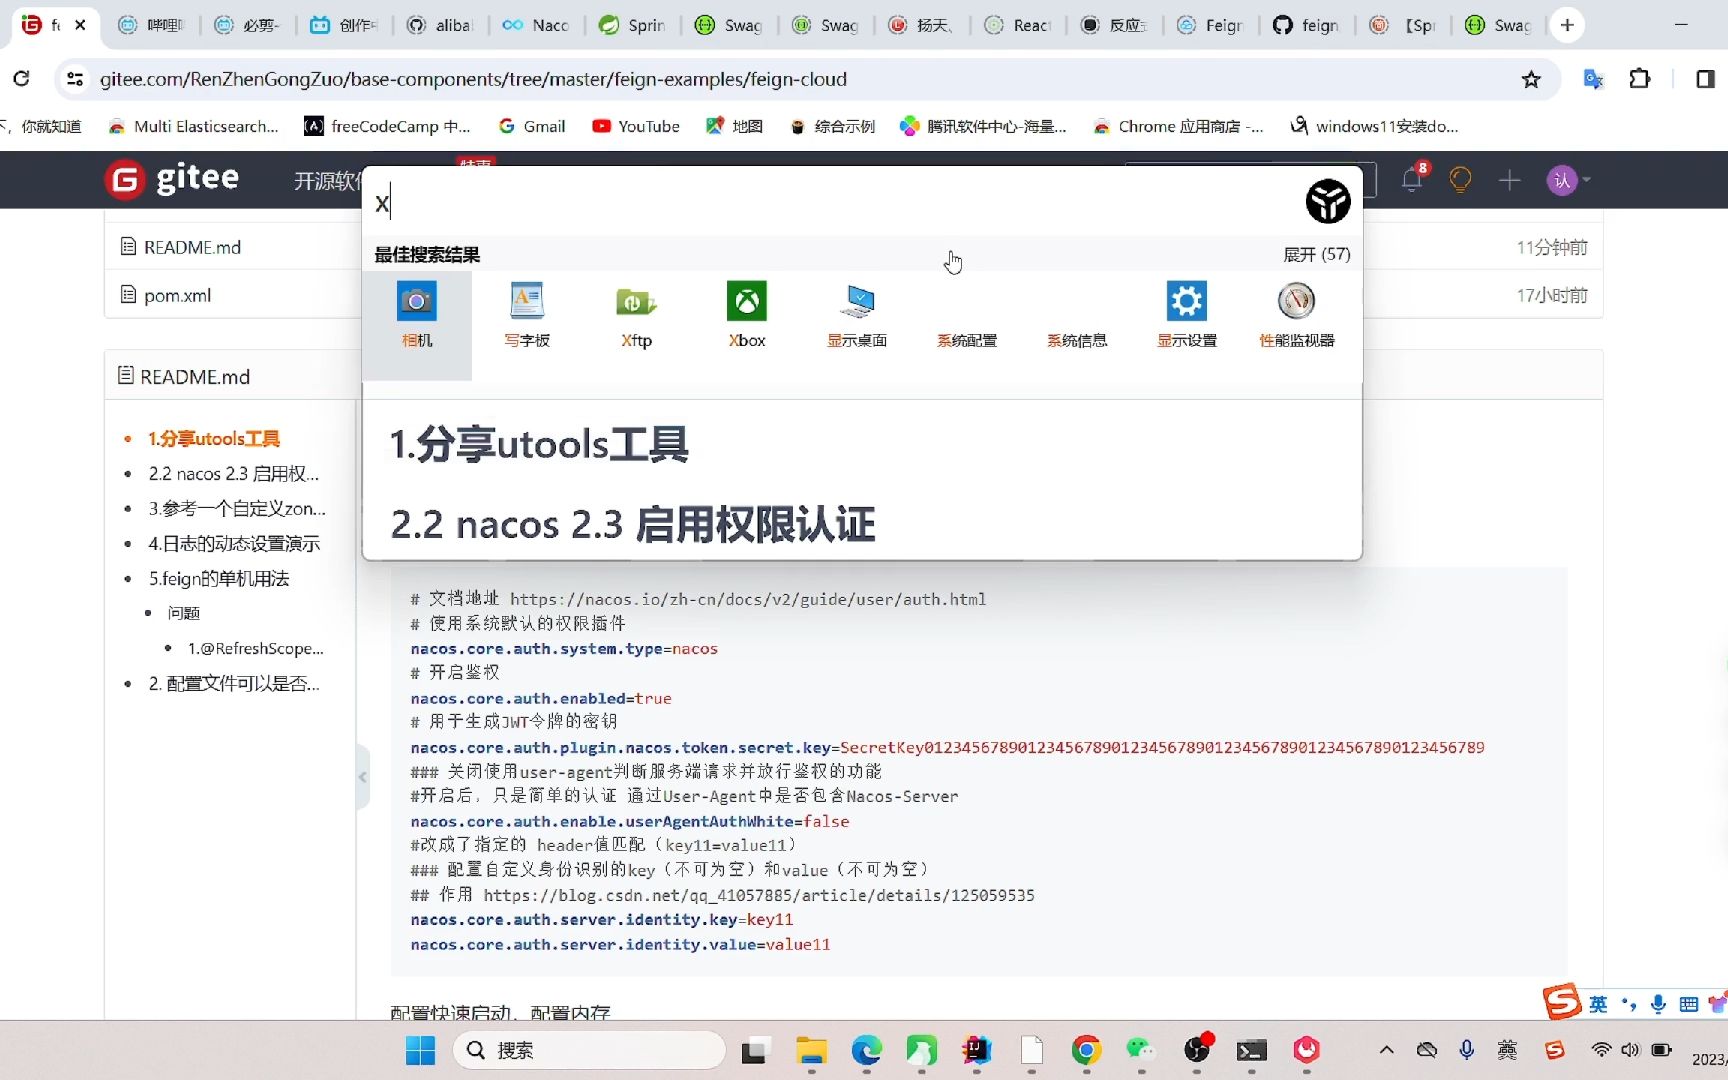Open Gitee notifications bell with badge 8
Image resolution: width=1728 pixels, height=1080 pixels.
pyautogui.click(x=1411, y=180)
